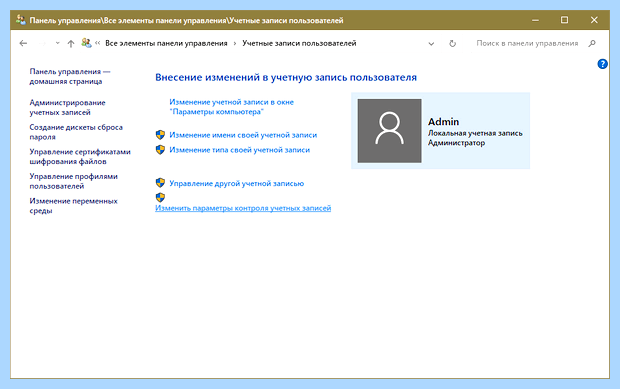Open 'Создание дискеты сброса пароля'
Screen dimensions: 620x389
coord(76,132)
